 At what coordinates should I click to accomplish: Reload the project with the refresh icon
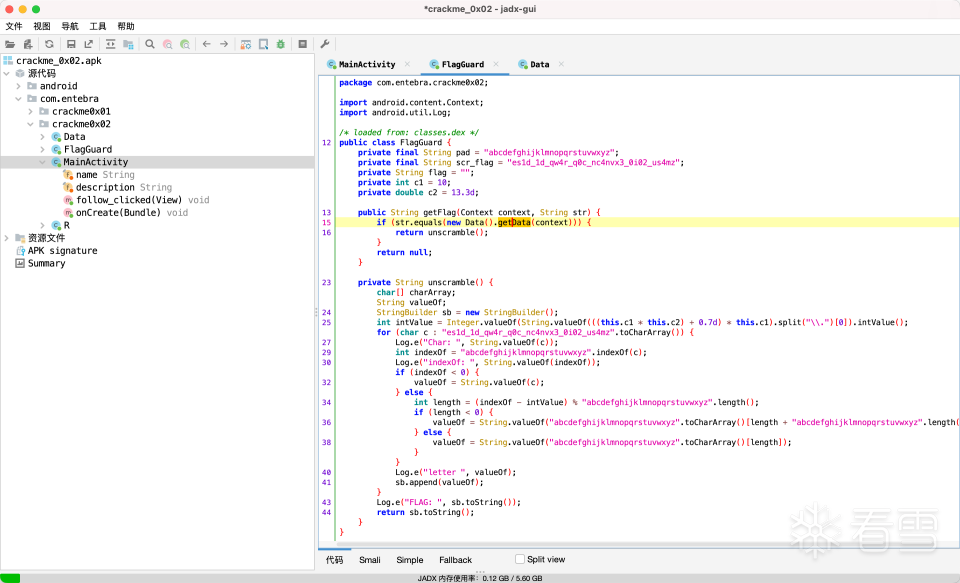[x=50, y=44]
